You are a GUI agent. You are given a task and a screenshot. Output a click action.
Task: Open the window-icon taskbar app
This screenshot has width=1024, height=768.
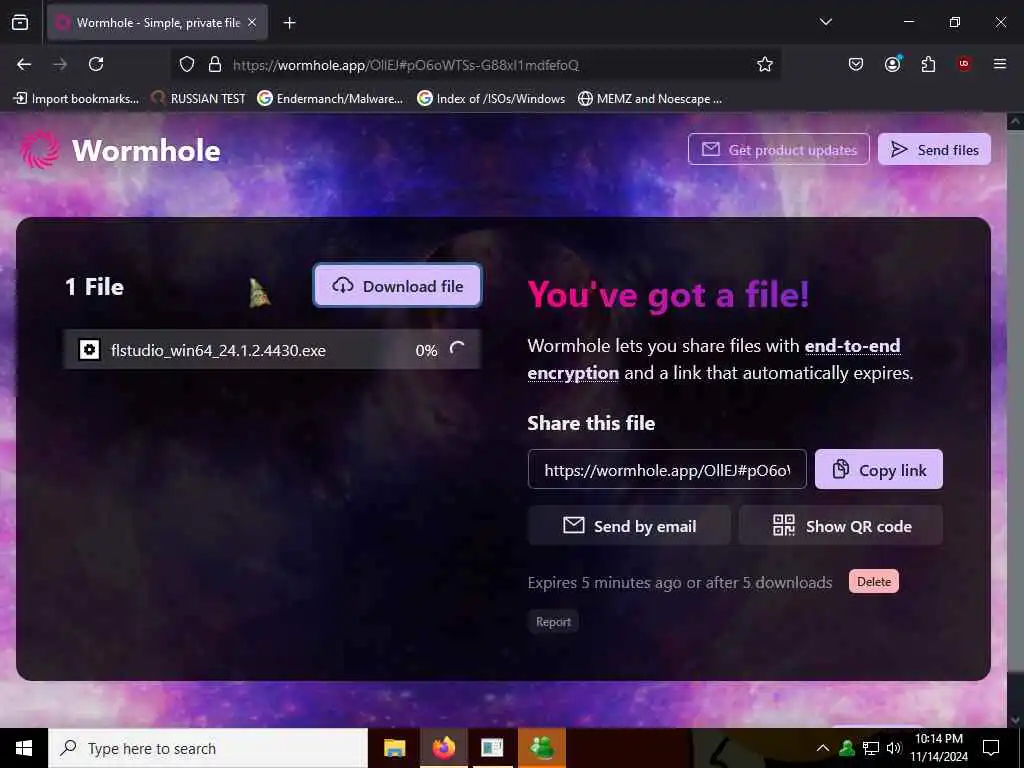pos(492,748)
